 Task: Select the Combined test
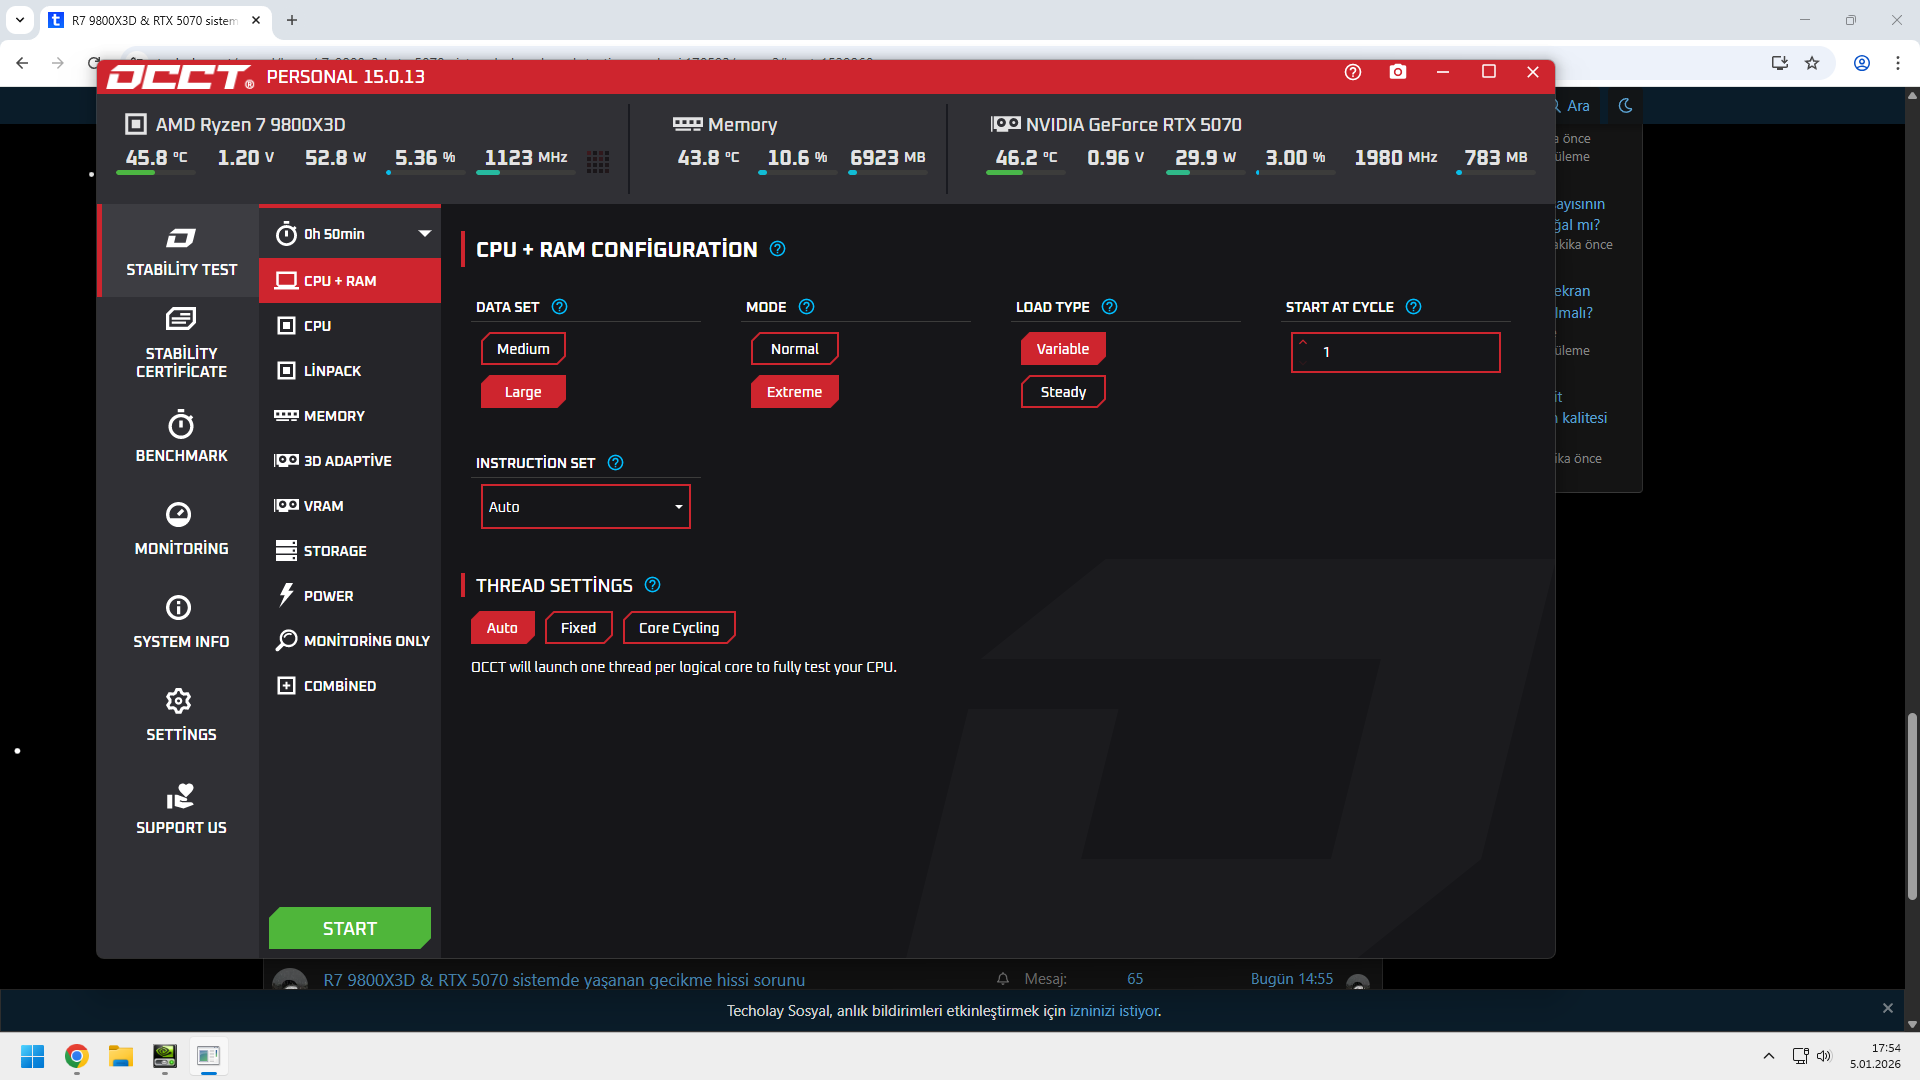(x=350, y=686)
